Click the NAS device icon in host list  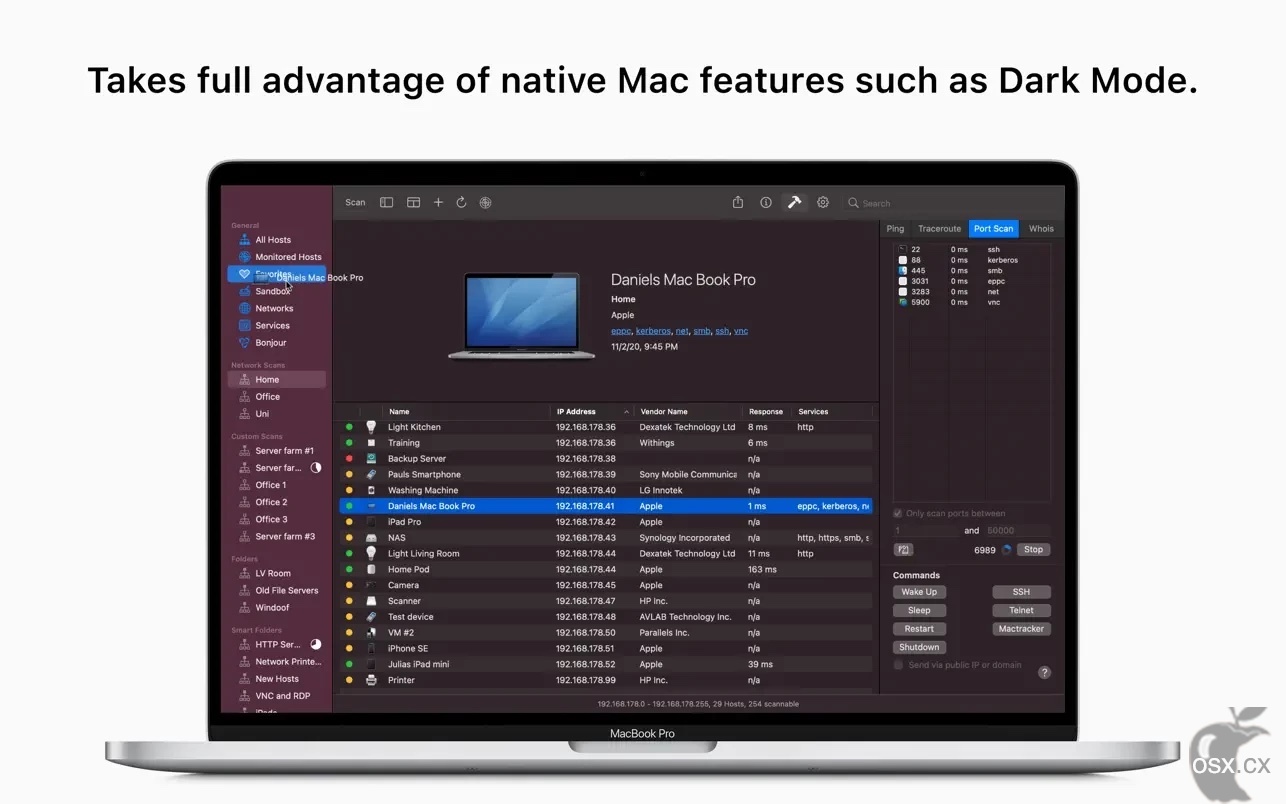coord(371,538)
